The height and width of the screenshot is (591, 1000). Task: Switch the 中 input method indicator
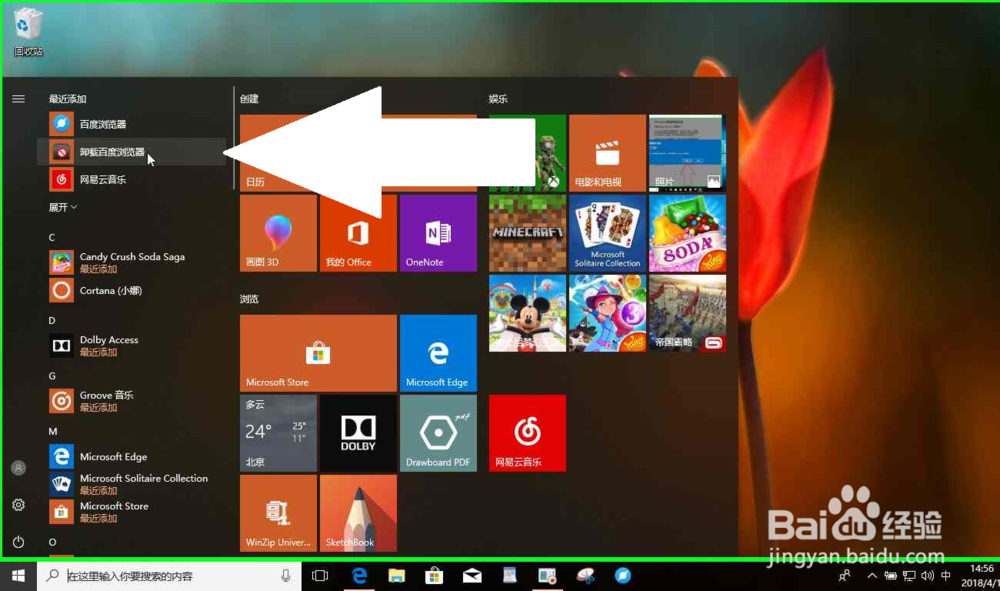click(946, 576)
